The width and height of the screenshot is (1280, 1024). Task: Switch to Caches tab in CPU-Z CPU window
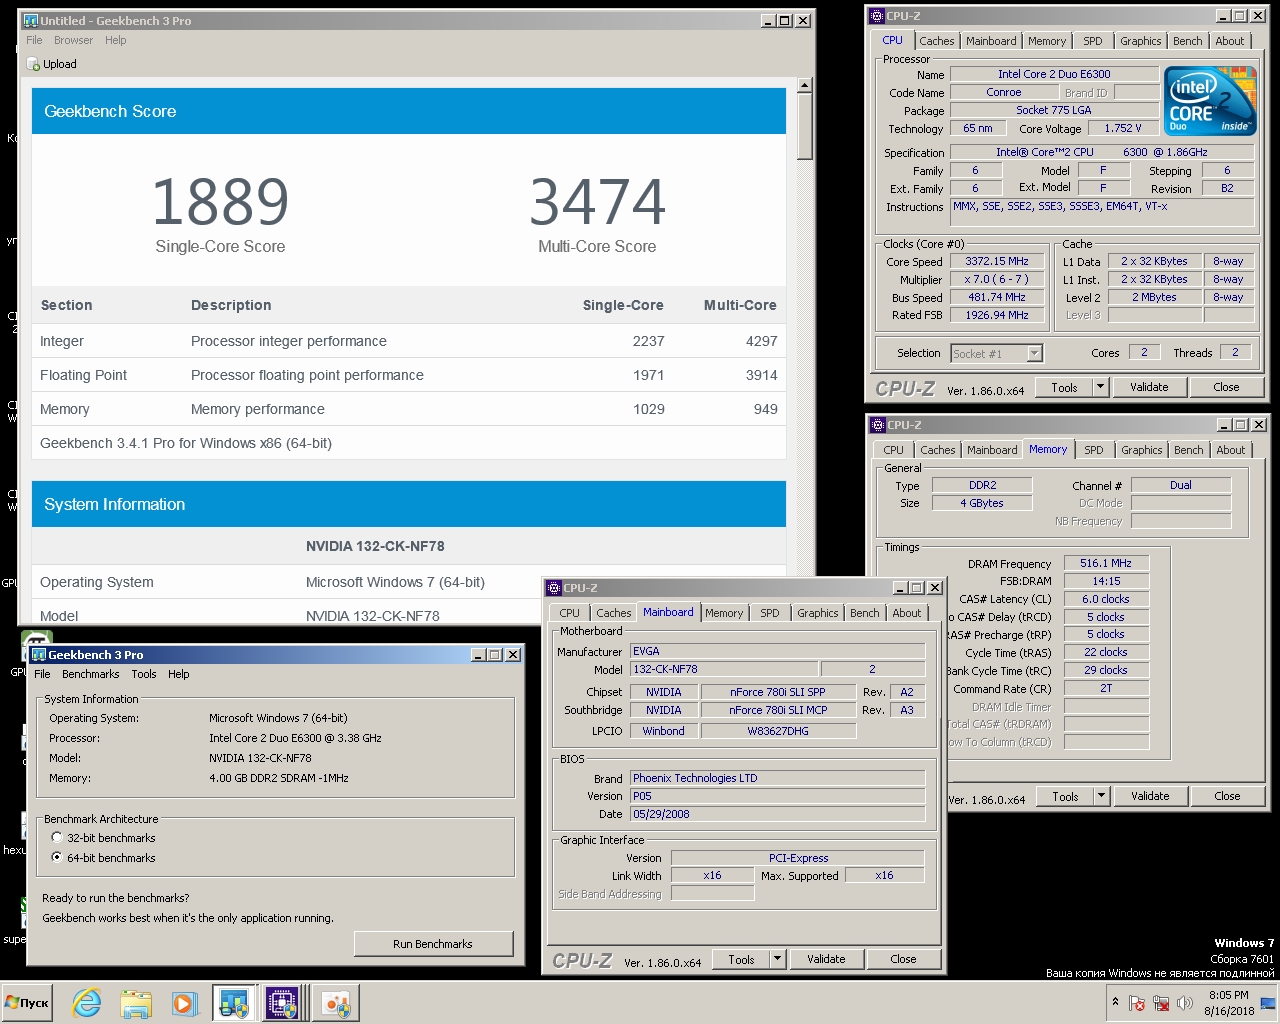coord(937,41)
